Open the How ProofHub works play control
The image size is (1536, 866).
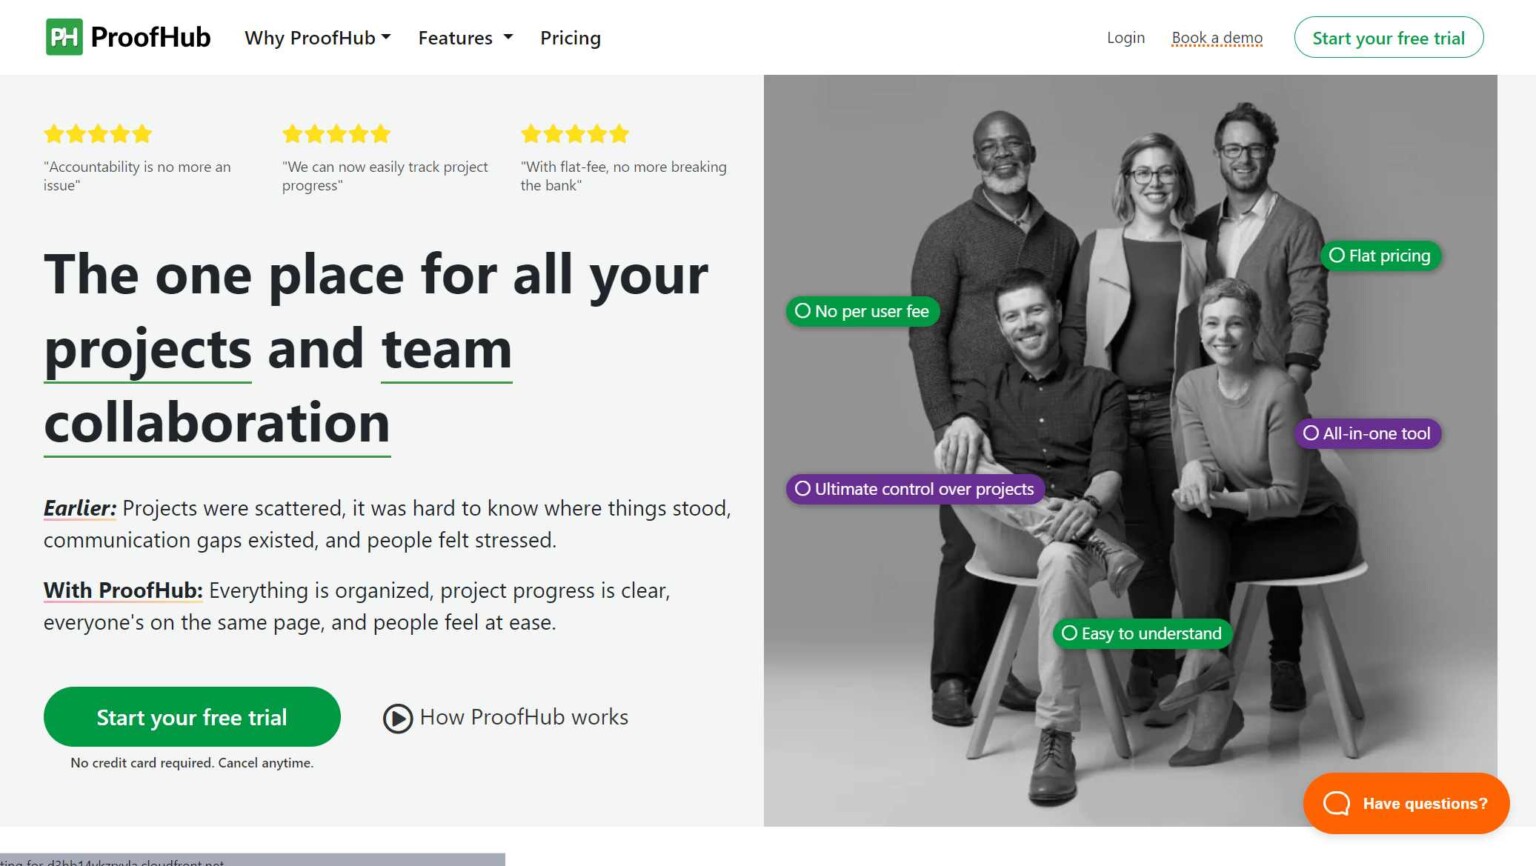pyautogui.click(x=398, y=717)
